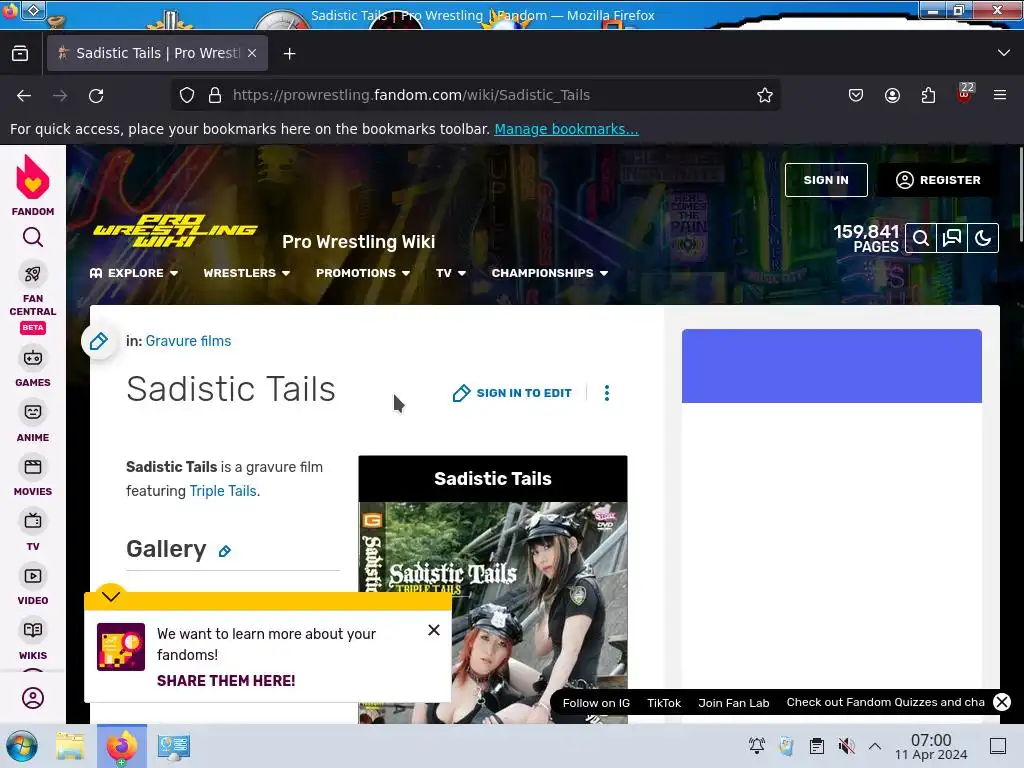Screen dimensions: 1024x768
Task: Toggle dark theme moon icon
Action: pyautogui.click(x=983, y=238)
